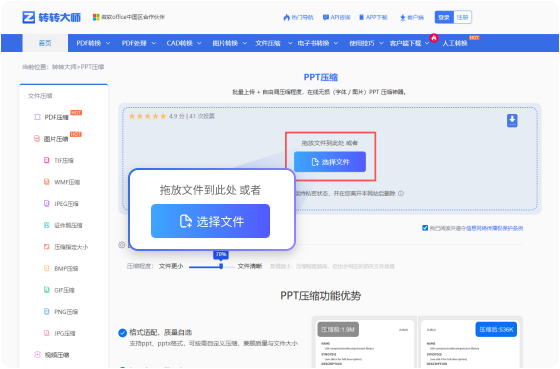The width and height of the screenshot is (560, 369).
Task: Click the 登录 button
Action: pos(444,17)
